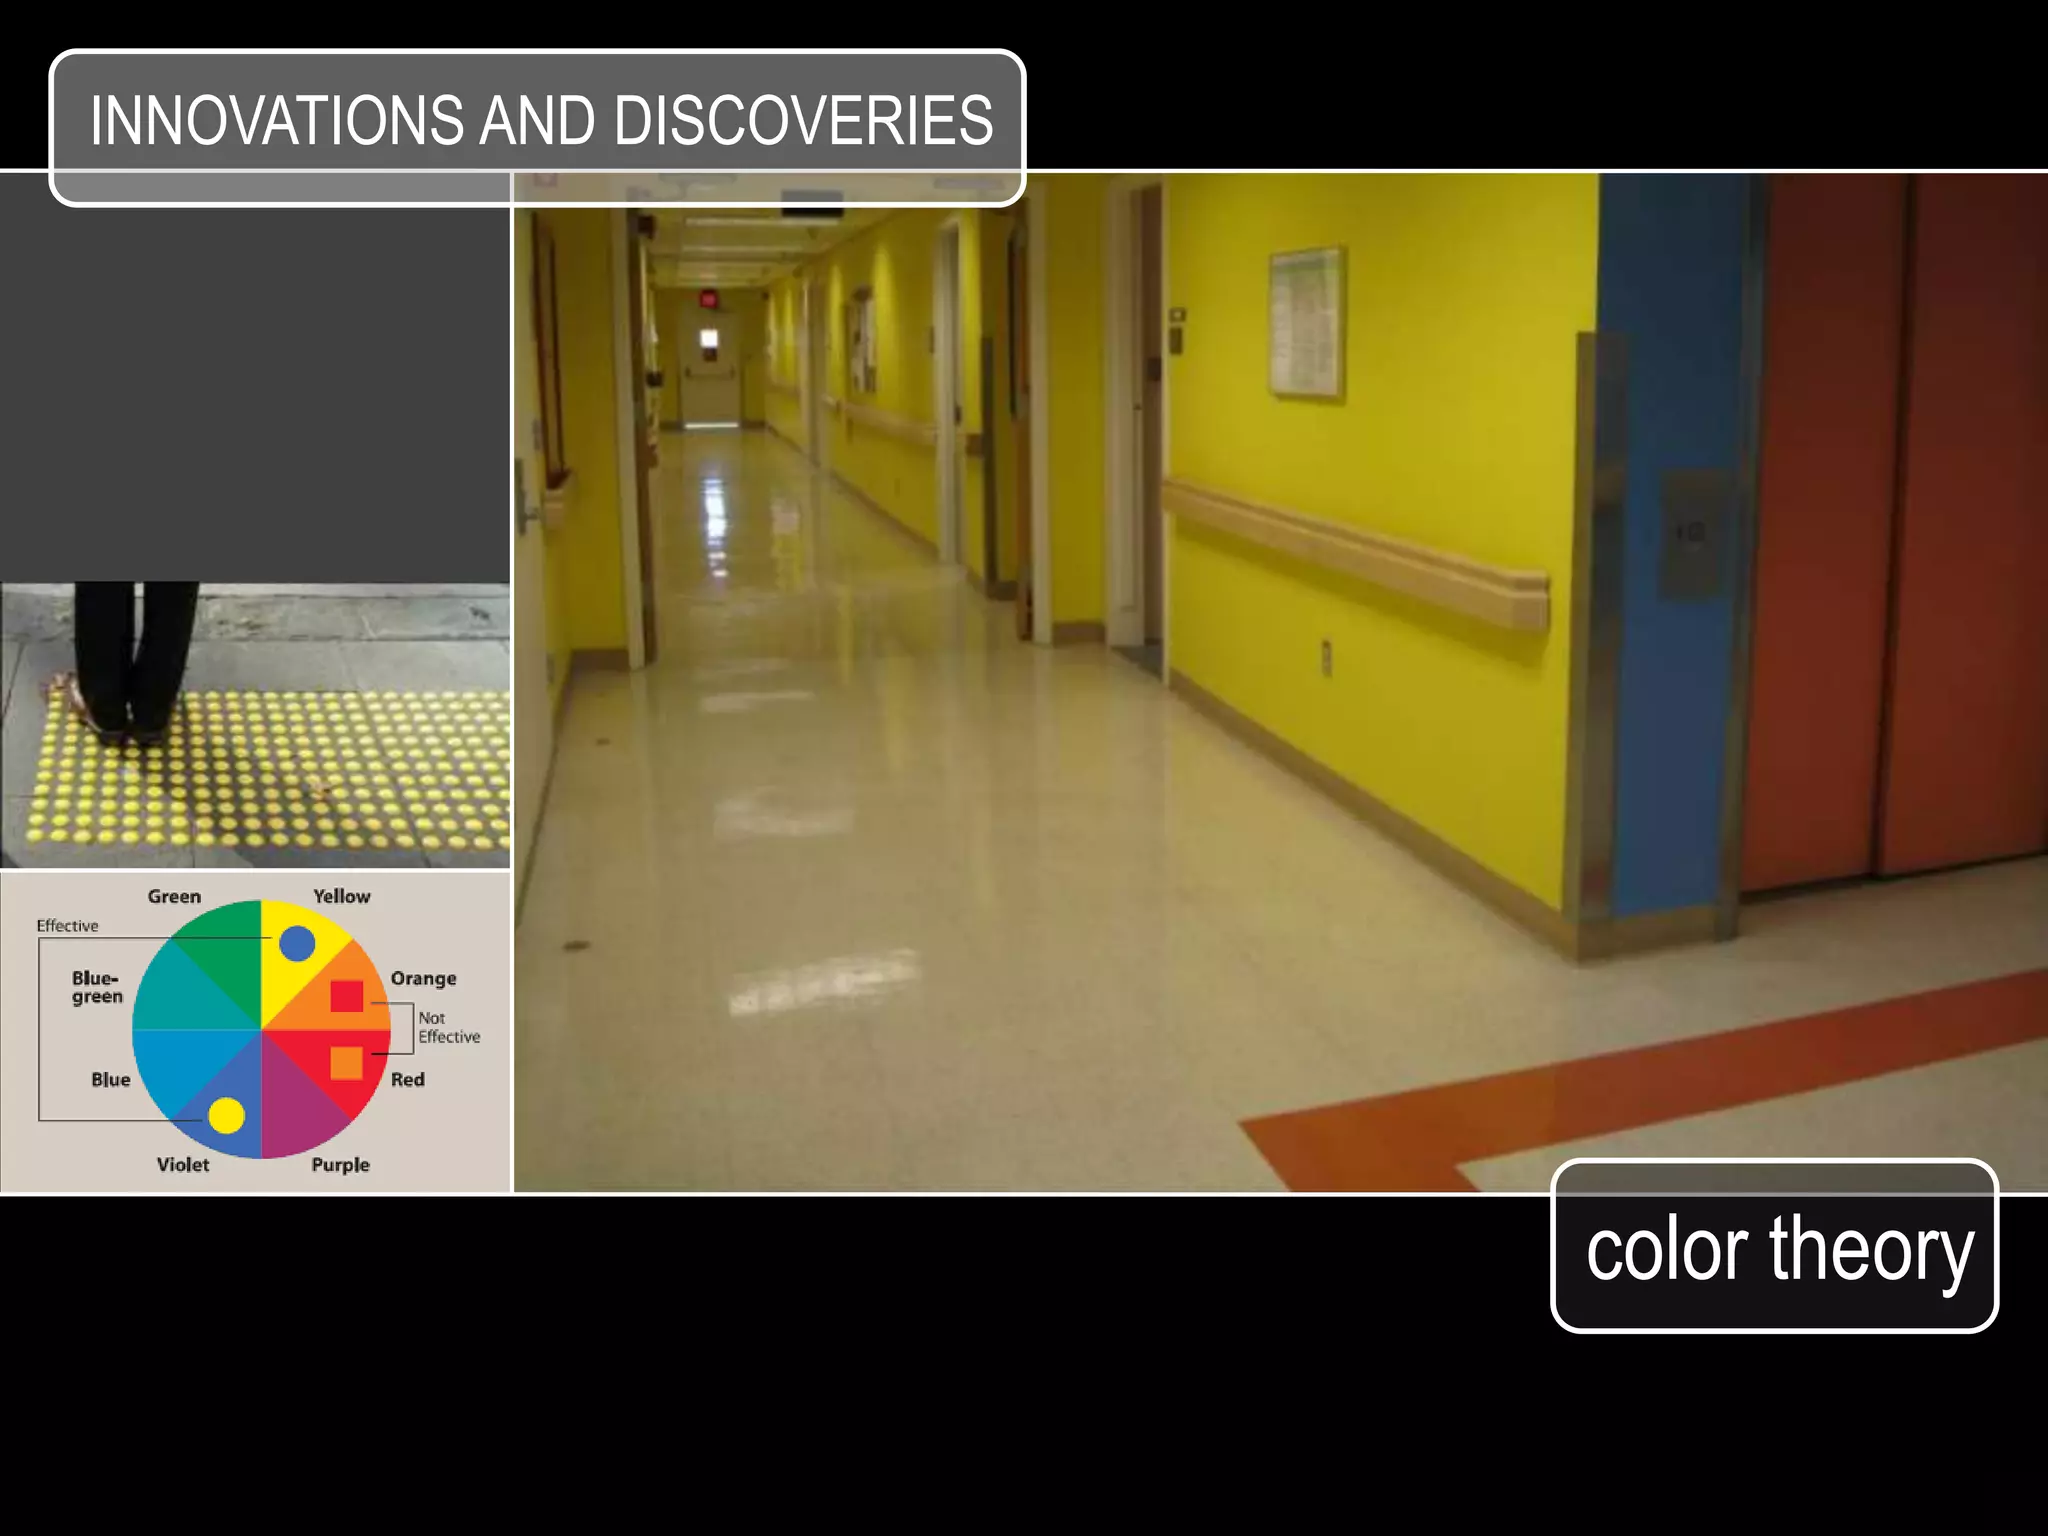Screen dimensions: 2048x1536
Task: Click the 'INNOVATIONS AND DISCOVERIES' title
Action: 541,121
